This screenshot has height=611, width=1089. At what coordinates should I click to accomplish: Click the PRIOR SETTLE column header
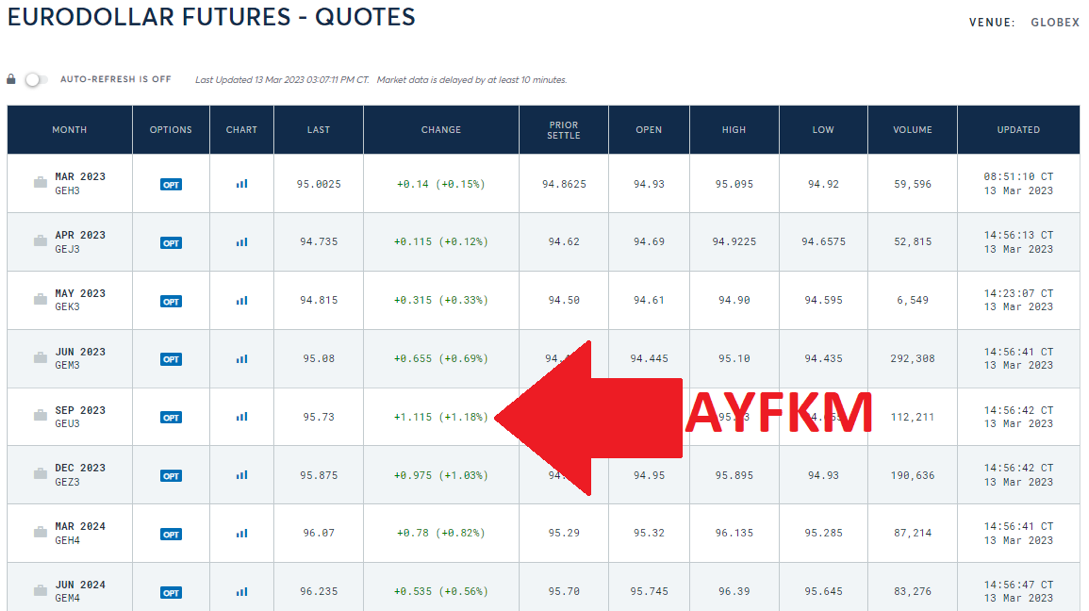click(563, 130)
